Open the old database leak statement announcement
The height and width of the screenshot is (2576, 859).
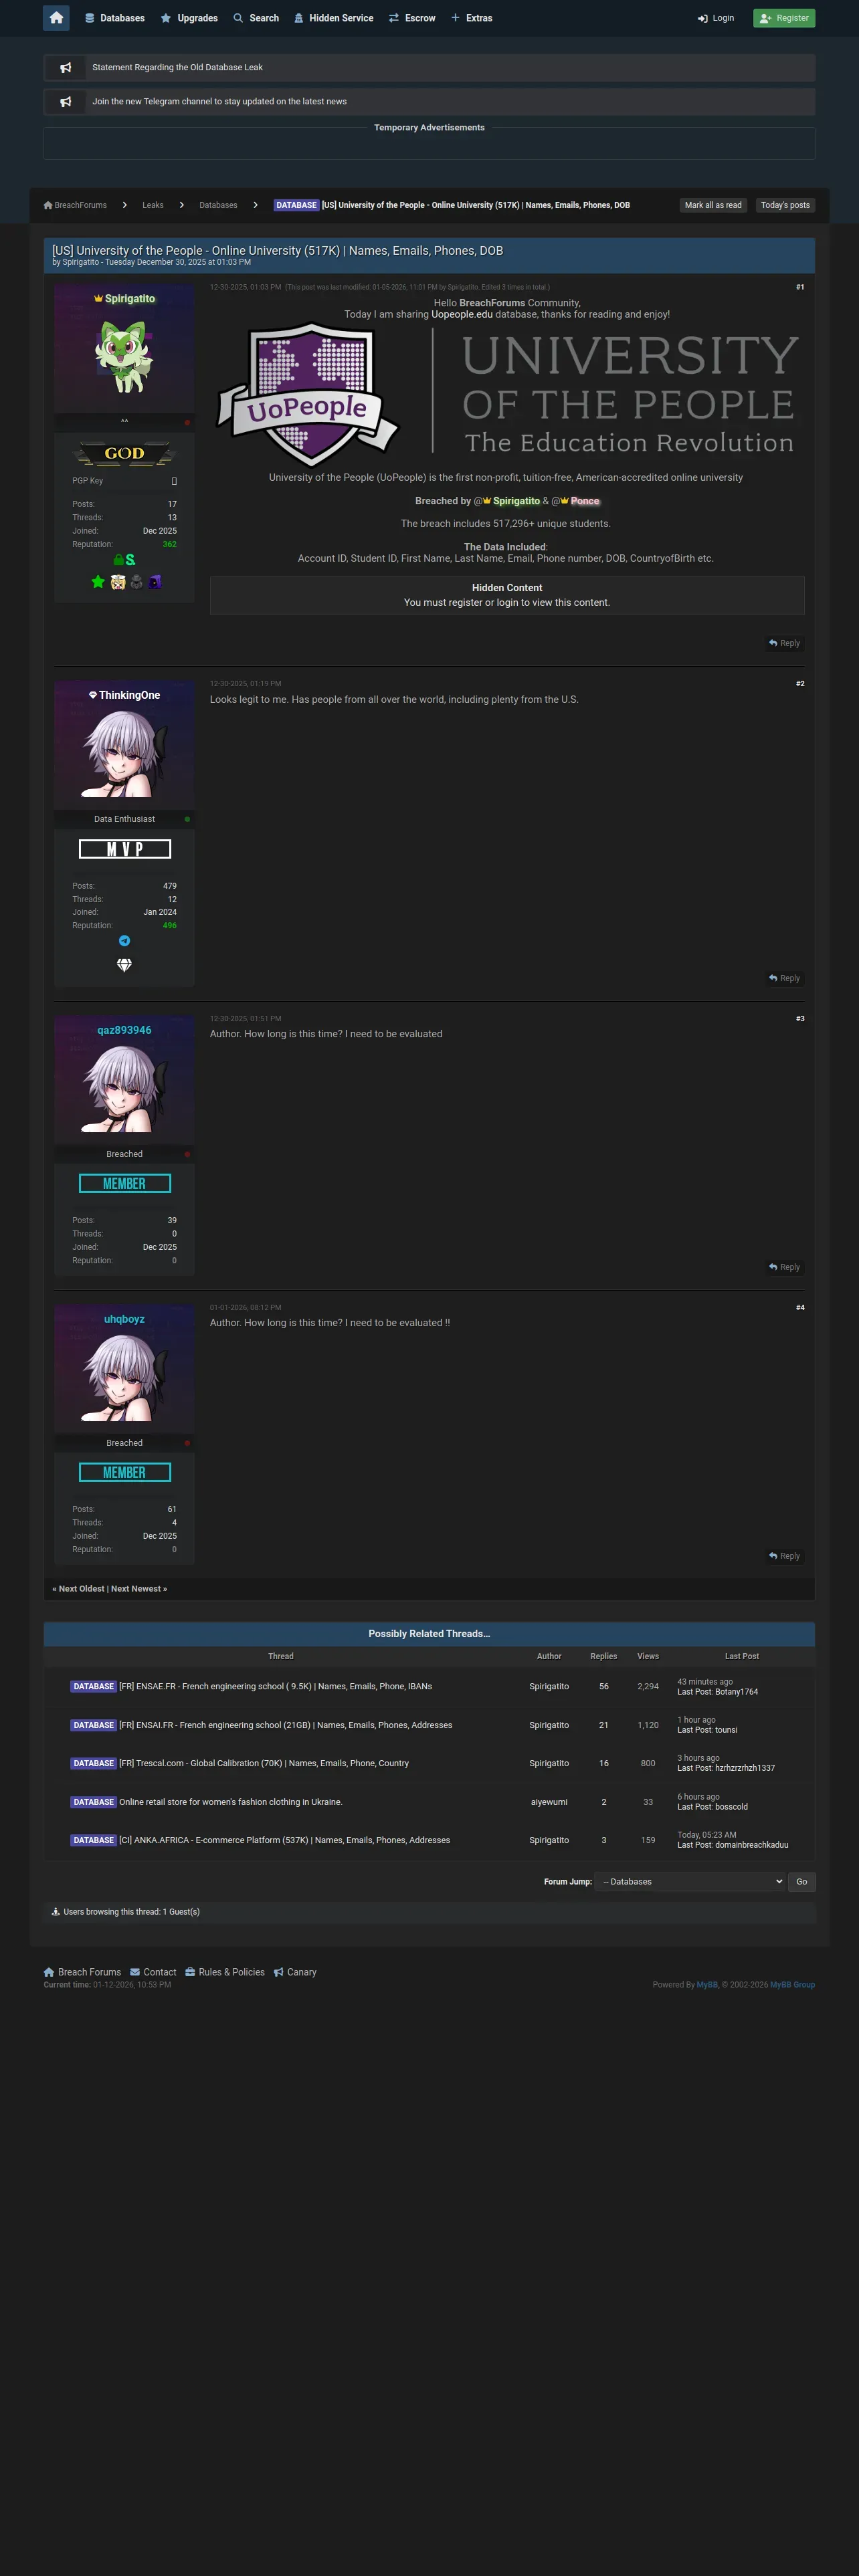coord(177,67)
